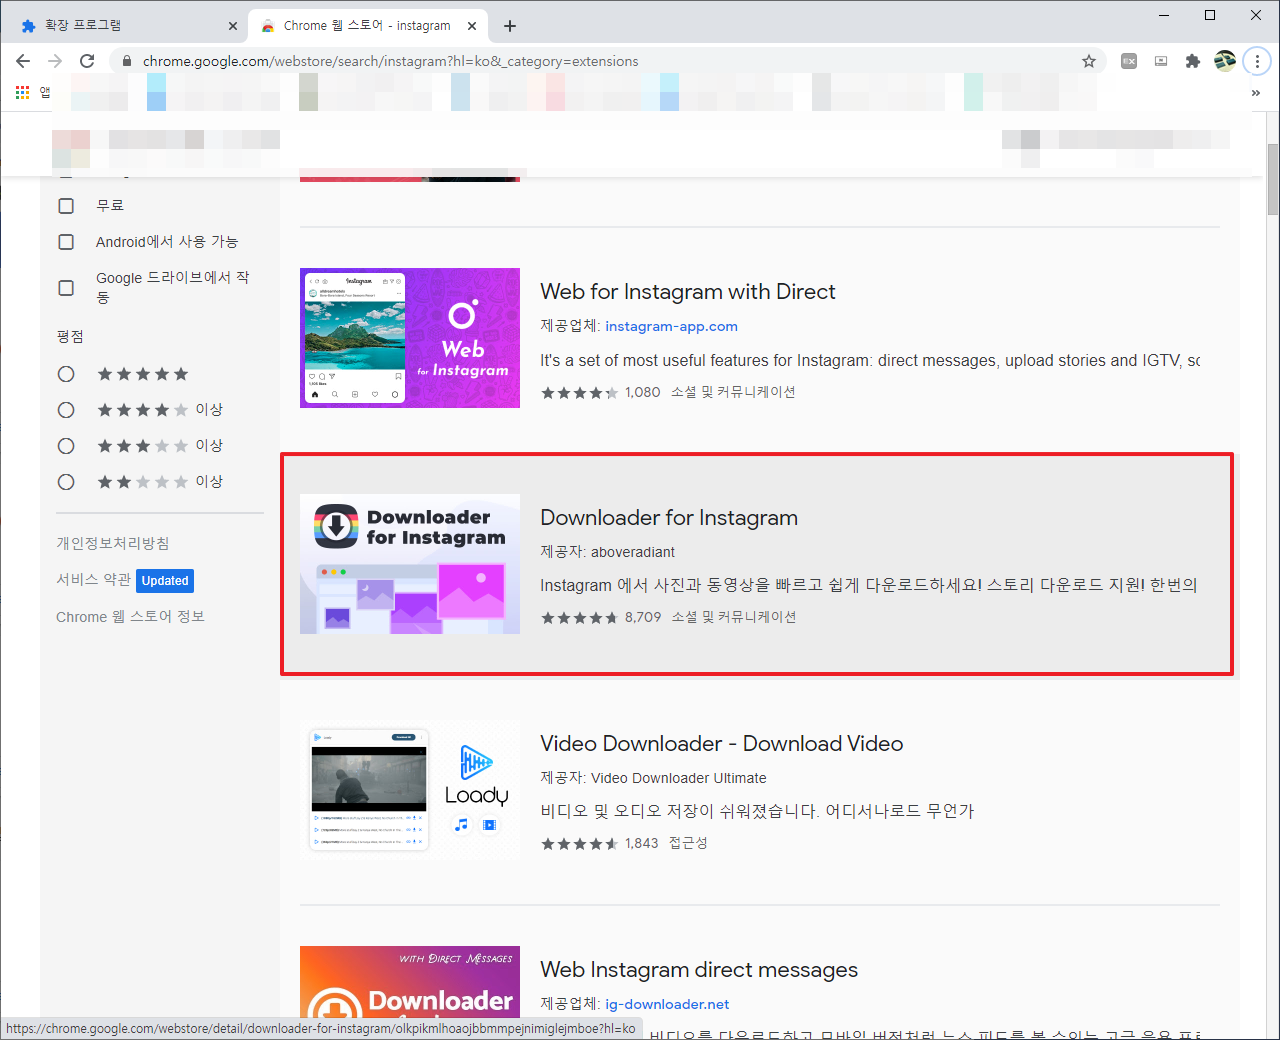Image resolution: width=1280 pixels, height=1040 pixels.
Task: Click the 1,843 rating count
Action: point(642,843)
